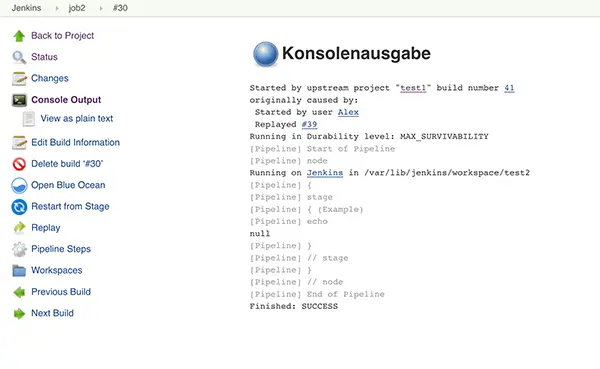Open Blue Ocean view link
Viewport: 600px width, 369px height.
[x=68, y=185]
